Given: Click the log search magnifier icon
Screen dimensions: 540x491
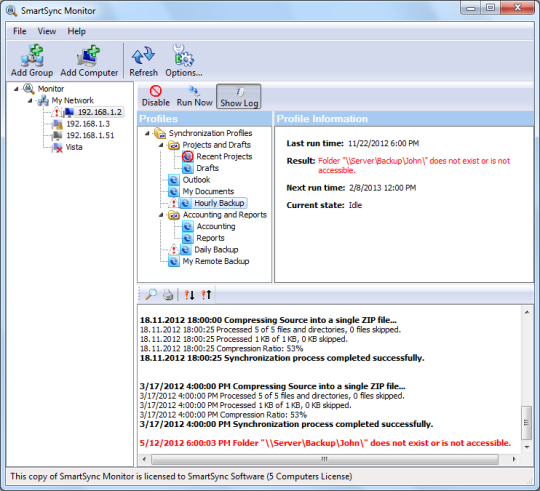Looking at the screenshot, I should (151, 294).
